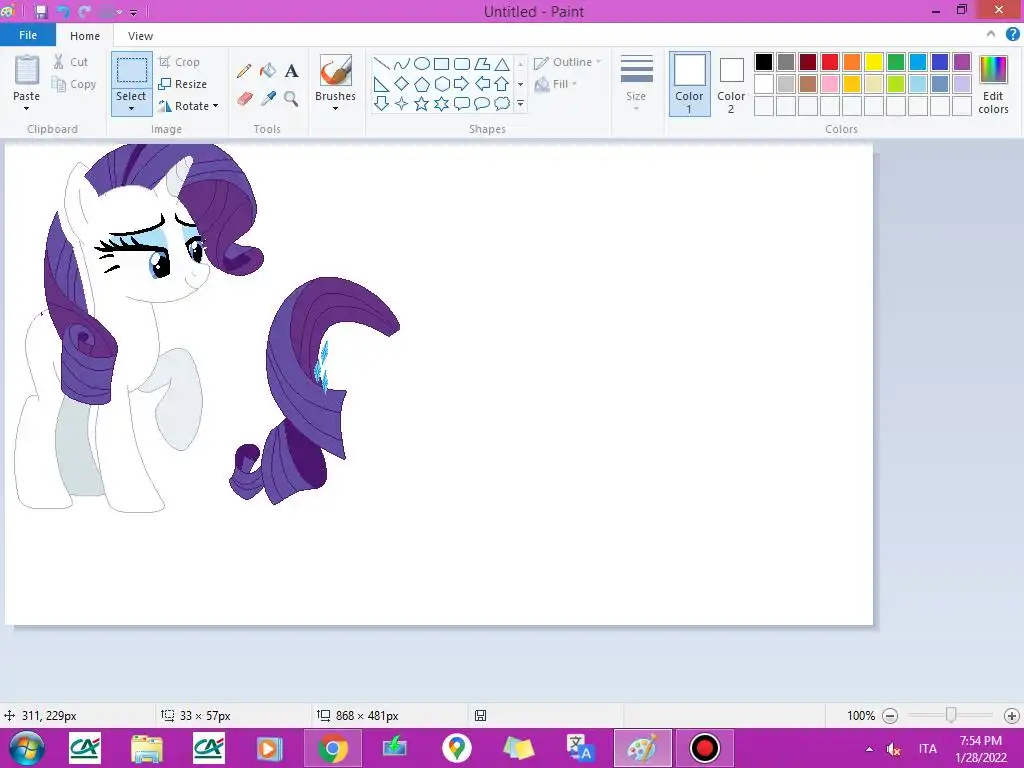This screenshot has height=768, width=1024.
Task: Open Edit colors dialog
Action: [x=993, y=85]
